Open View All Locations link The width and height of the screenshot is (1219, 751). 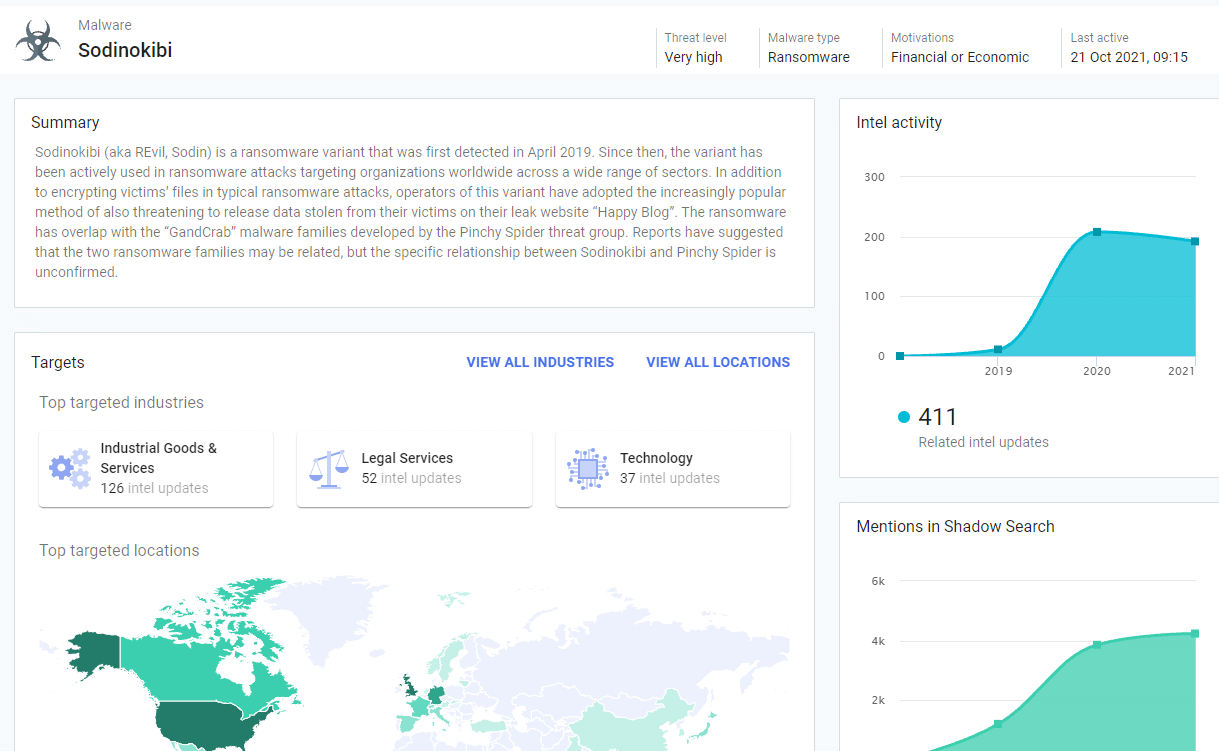tap(718, 362)
